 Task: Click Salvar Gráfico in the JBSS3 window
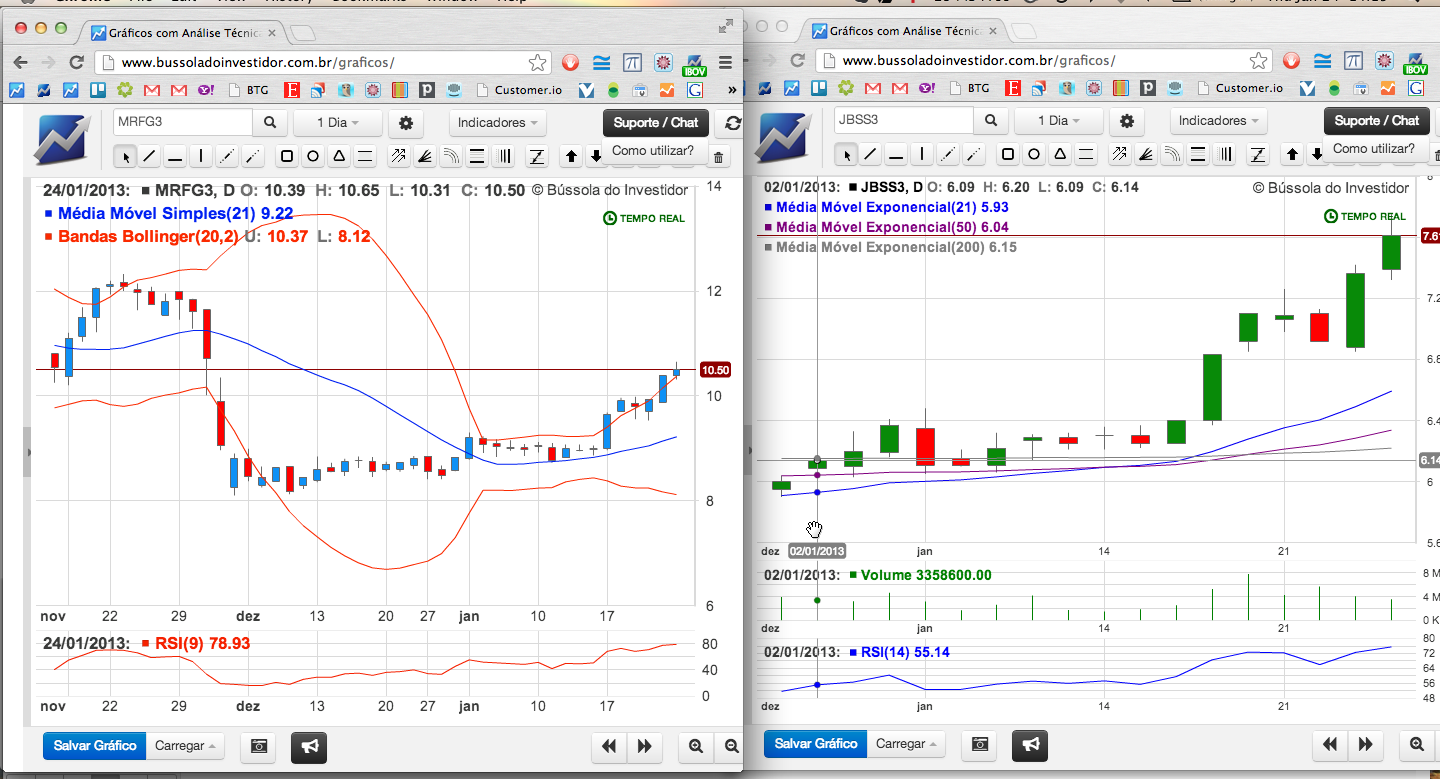point(816,744)
